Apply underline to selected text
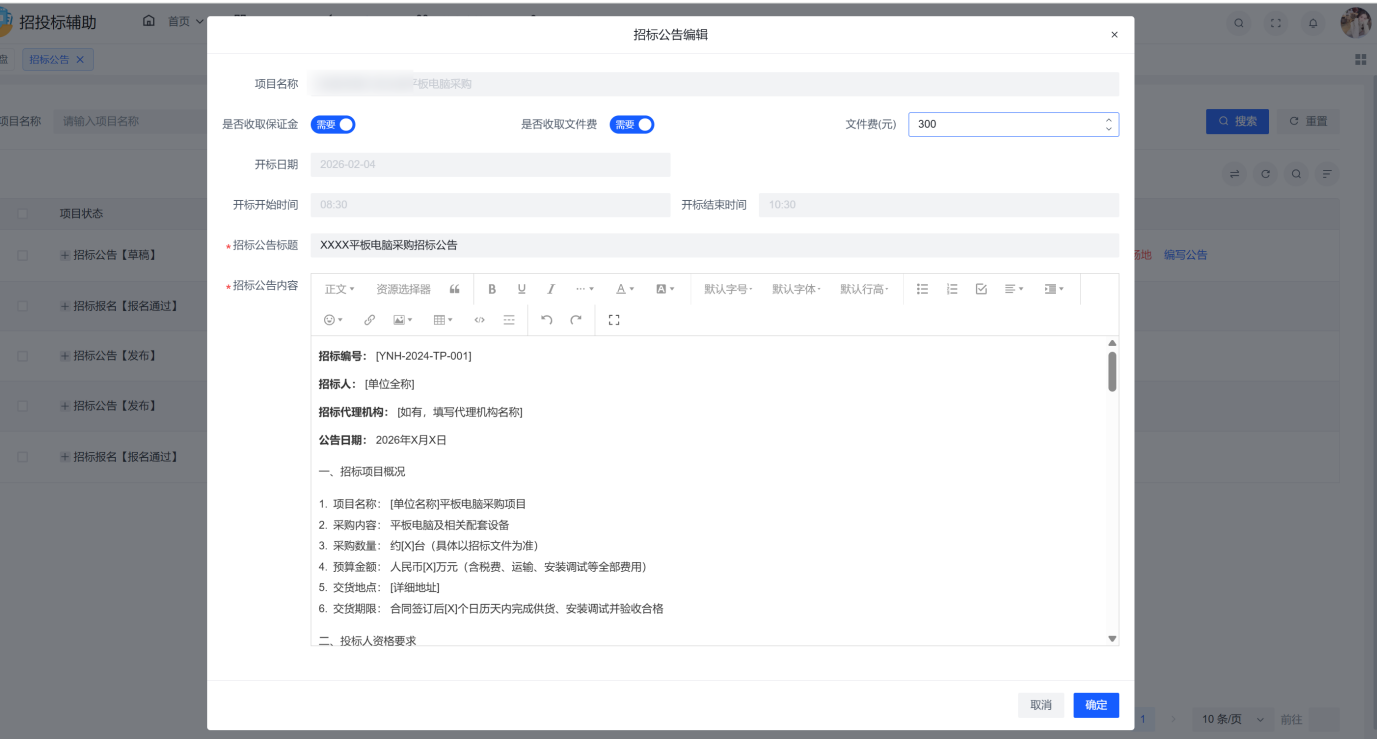This screenshot has height=739, width=1377. (x=520, y=288)
